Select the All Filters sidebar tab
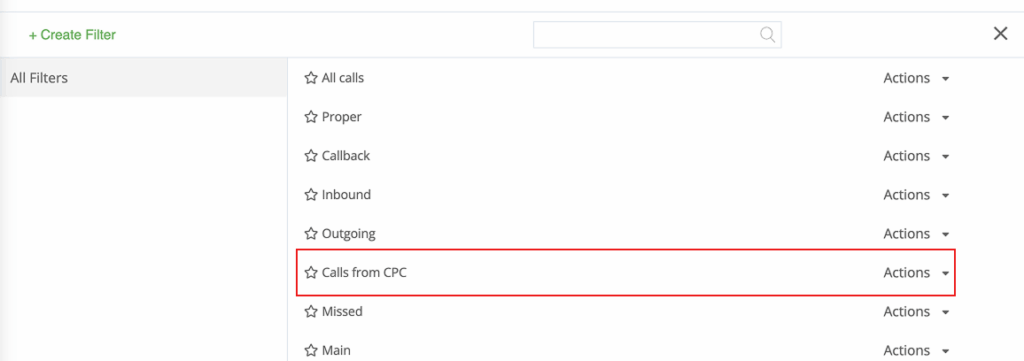 [144, 78]
